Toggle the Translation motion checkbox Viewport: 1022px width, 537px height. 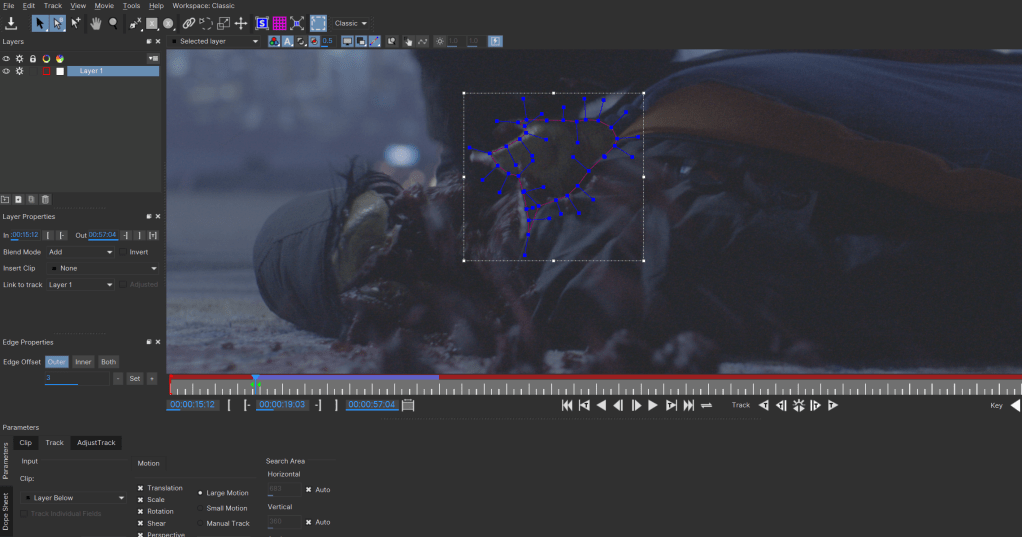[141, 488]
